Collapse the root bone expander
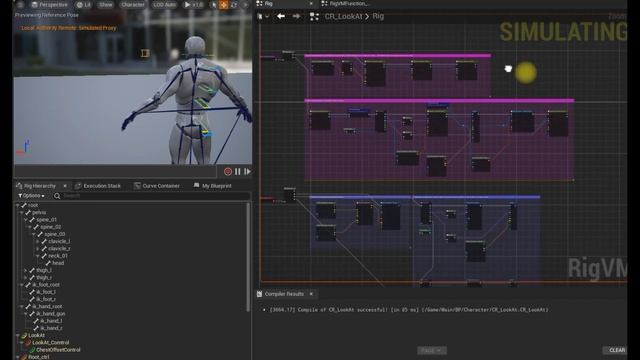This screenshot has height=360, width=640. click(x=18, y=205)
